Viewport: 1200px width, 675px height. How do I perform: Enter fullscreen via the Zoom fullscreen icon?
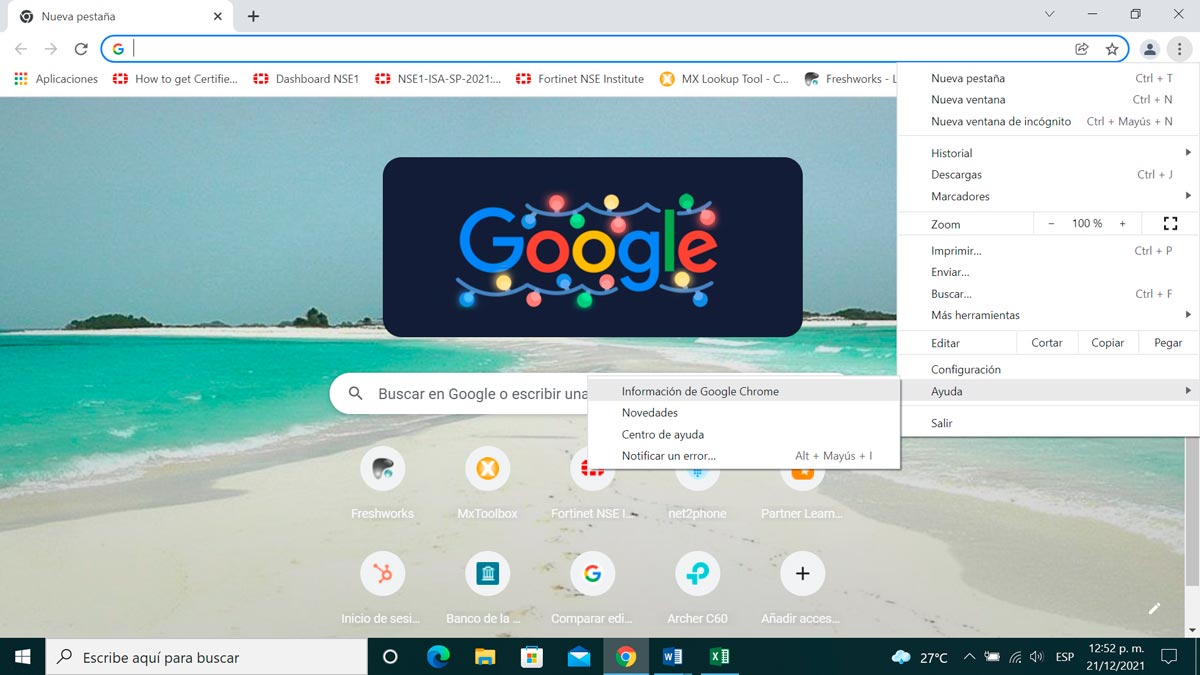[1170, 223]
